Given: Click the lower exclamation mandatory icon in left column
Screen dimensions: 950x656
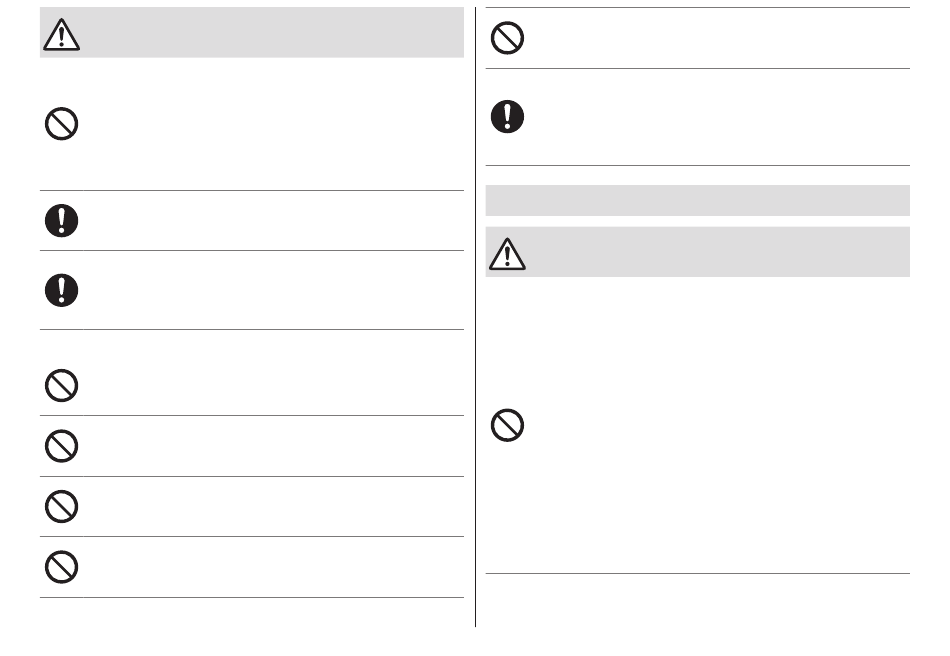Looking at the screenshot, I should (61, 290).
